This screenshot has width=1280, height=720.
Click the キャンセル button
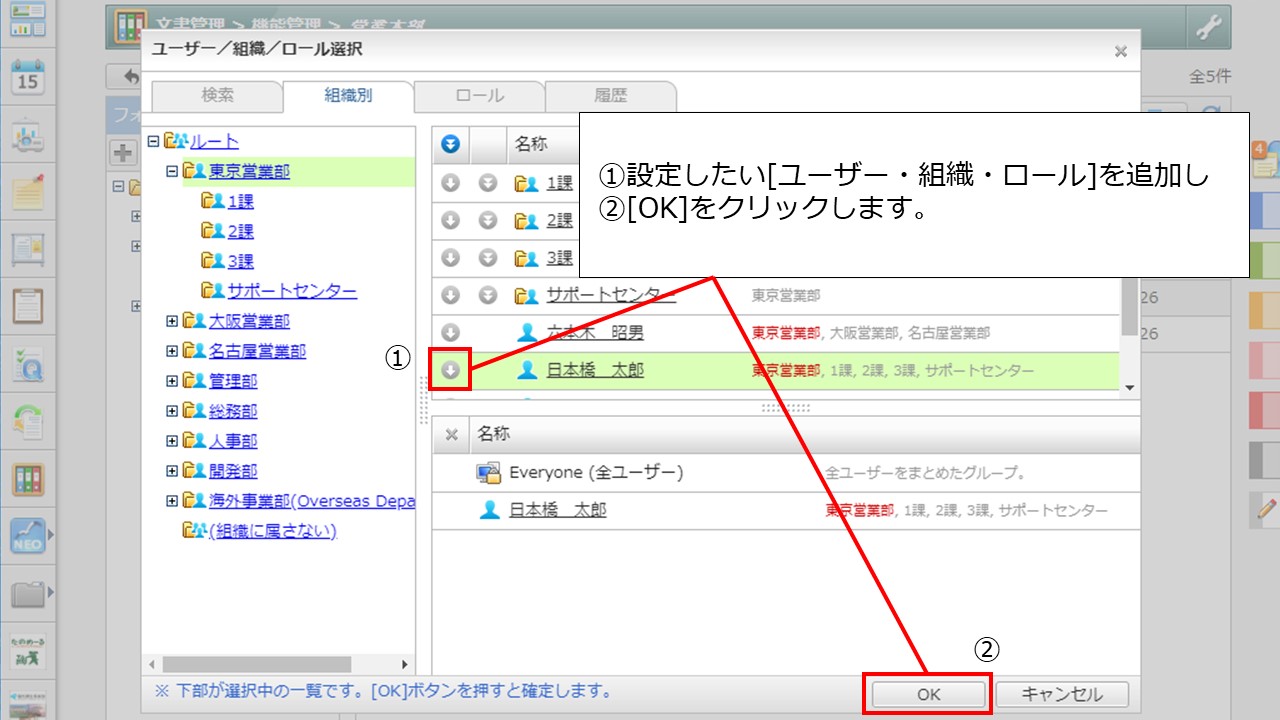point(1062,694)
